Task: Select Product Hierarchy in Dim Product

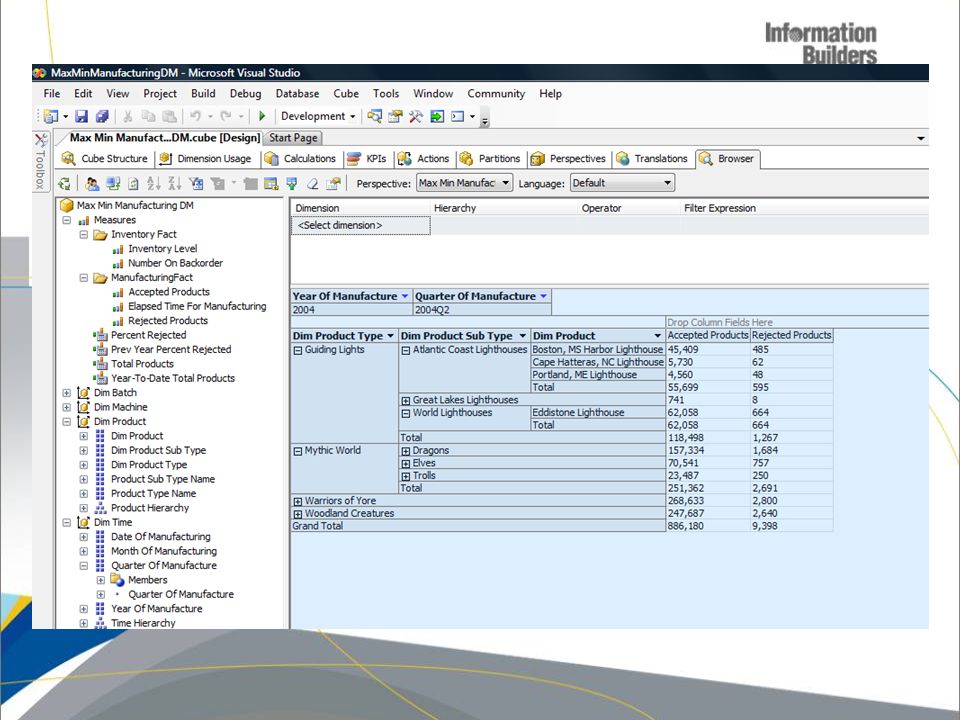Action: point(150,508)
